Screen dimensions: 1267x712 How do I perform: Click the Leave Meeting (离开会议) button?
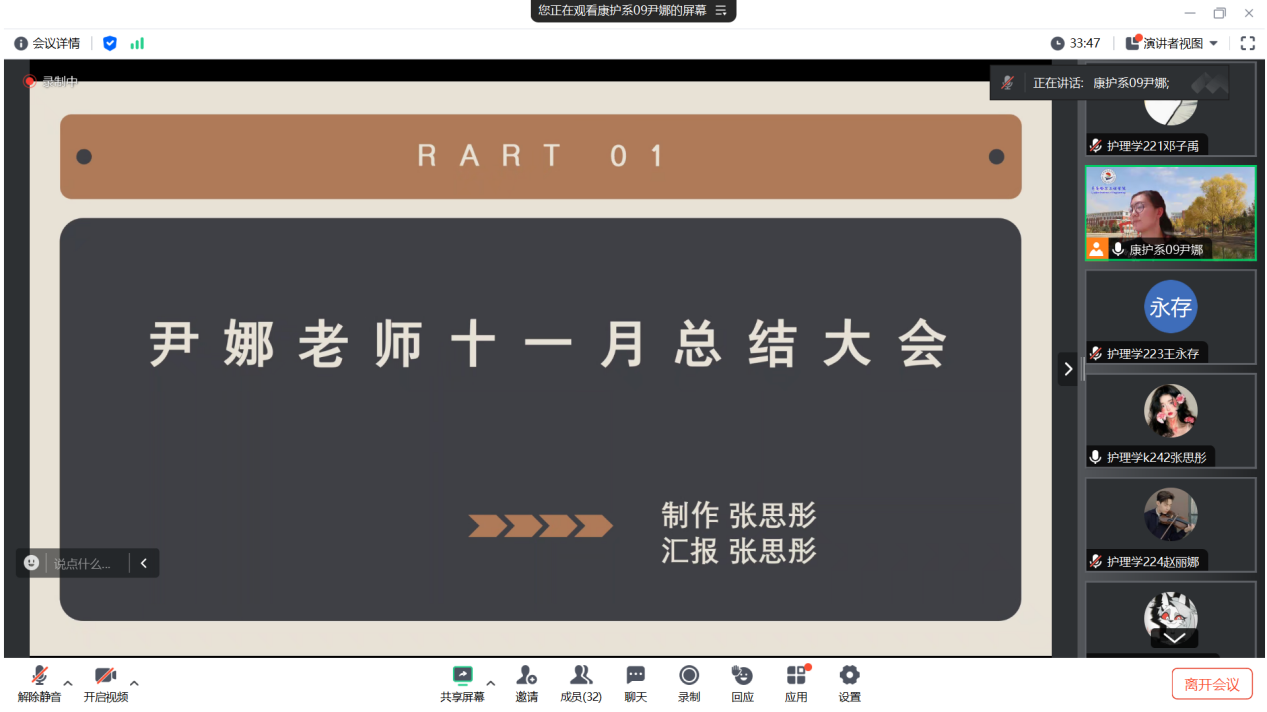point(1211,684)
